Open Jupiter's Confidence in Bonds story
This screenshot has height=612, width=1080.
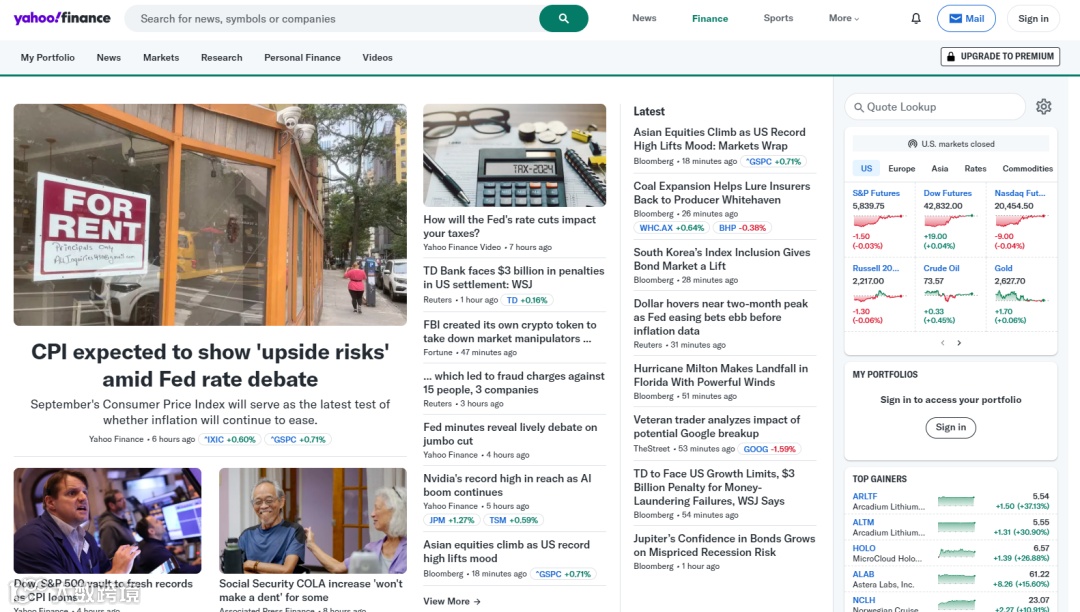(724, 545)
